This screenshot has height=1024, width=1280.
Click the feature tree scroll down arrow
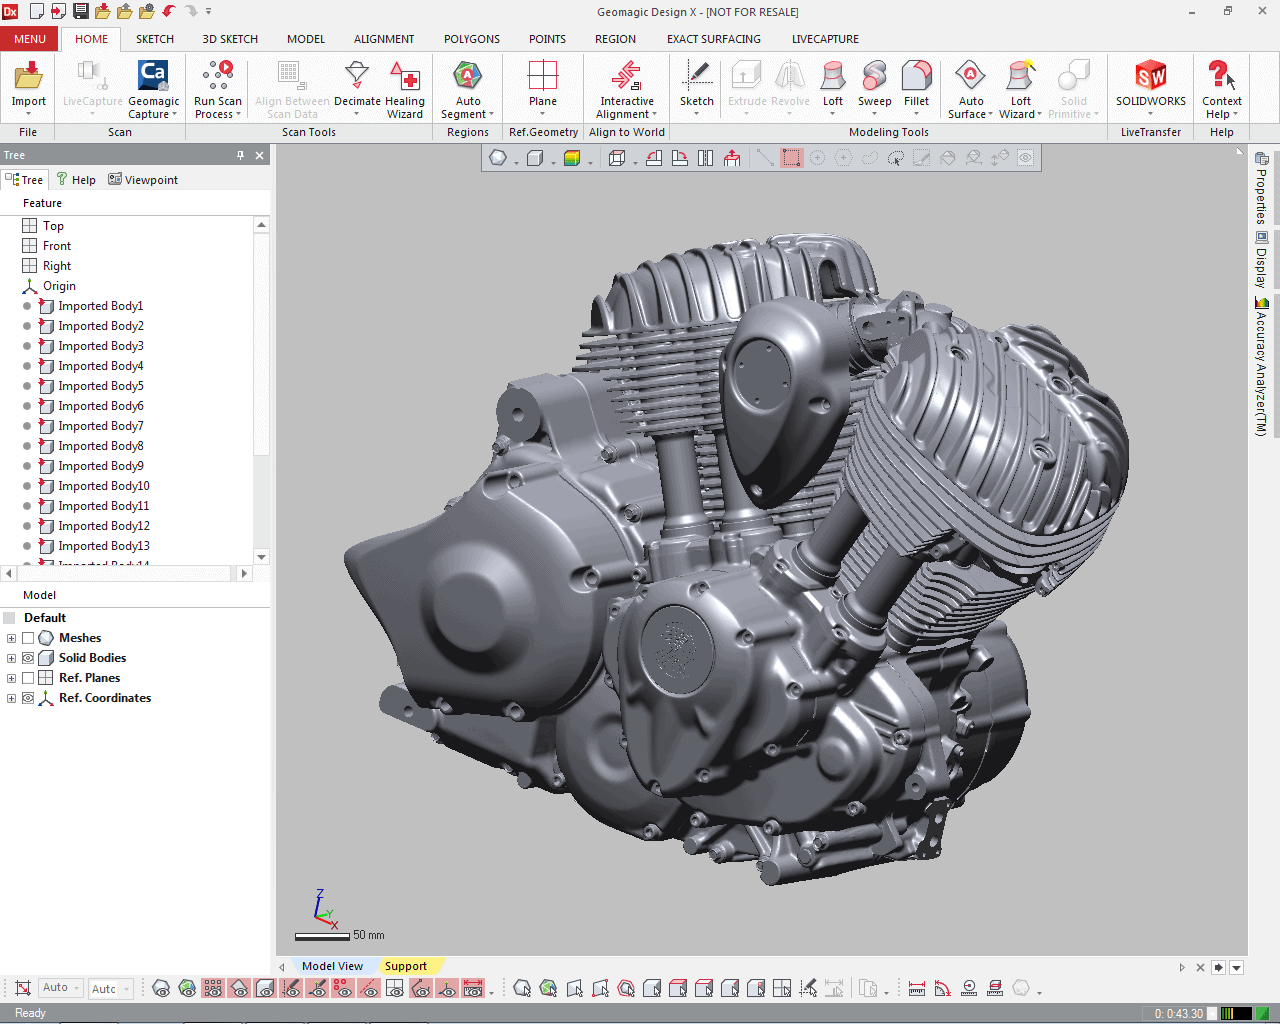click(261, 557)
